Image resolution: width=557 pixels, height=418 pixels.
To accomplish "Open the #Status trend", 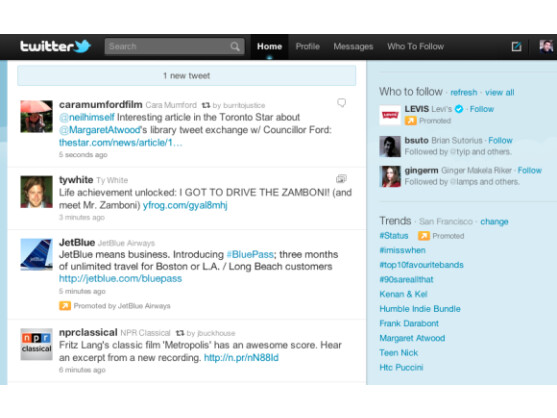I will [394, 236].
